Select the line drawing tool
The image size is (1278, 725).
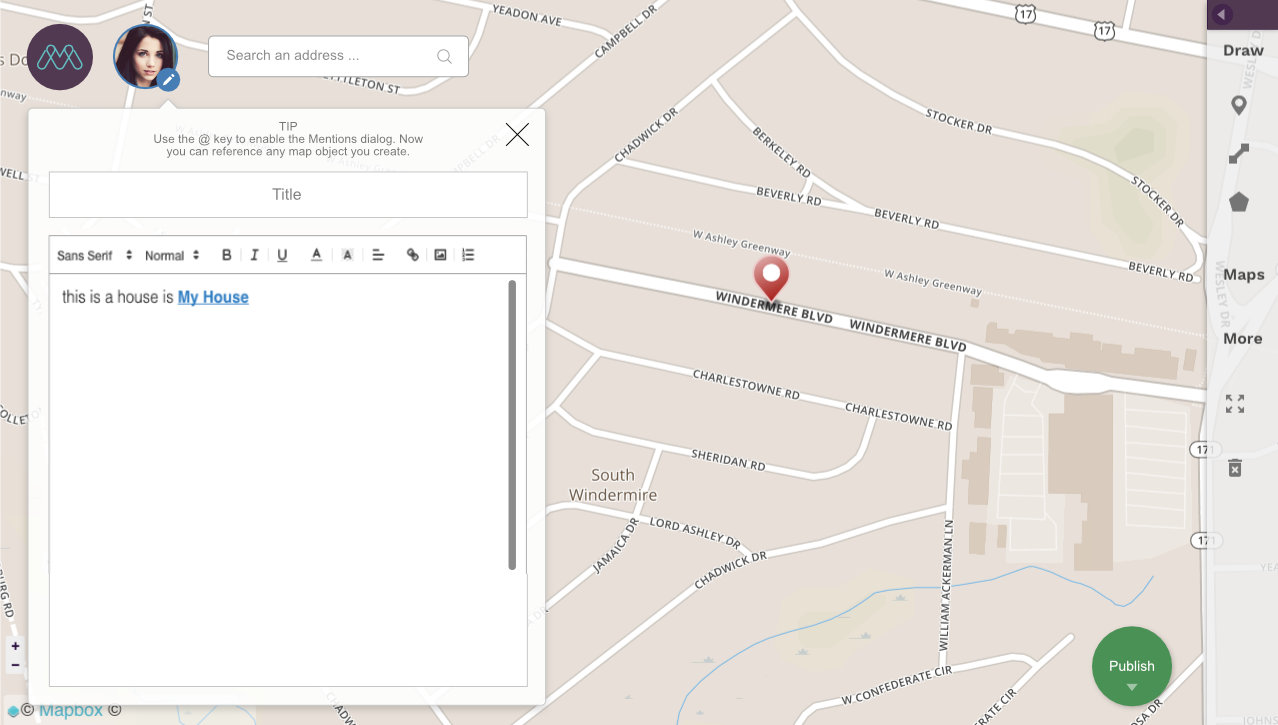1239,153
